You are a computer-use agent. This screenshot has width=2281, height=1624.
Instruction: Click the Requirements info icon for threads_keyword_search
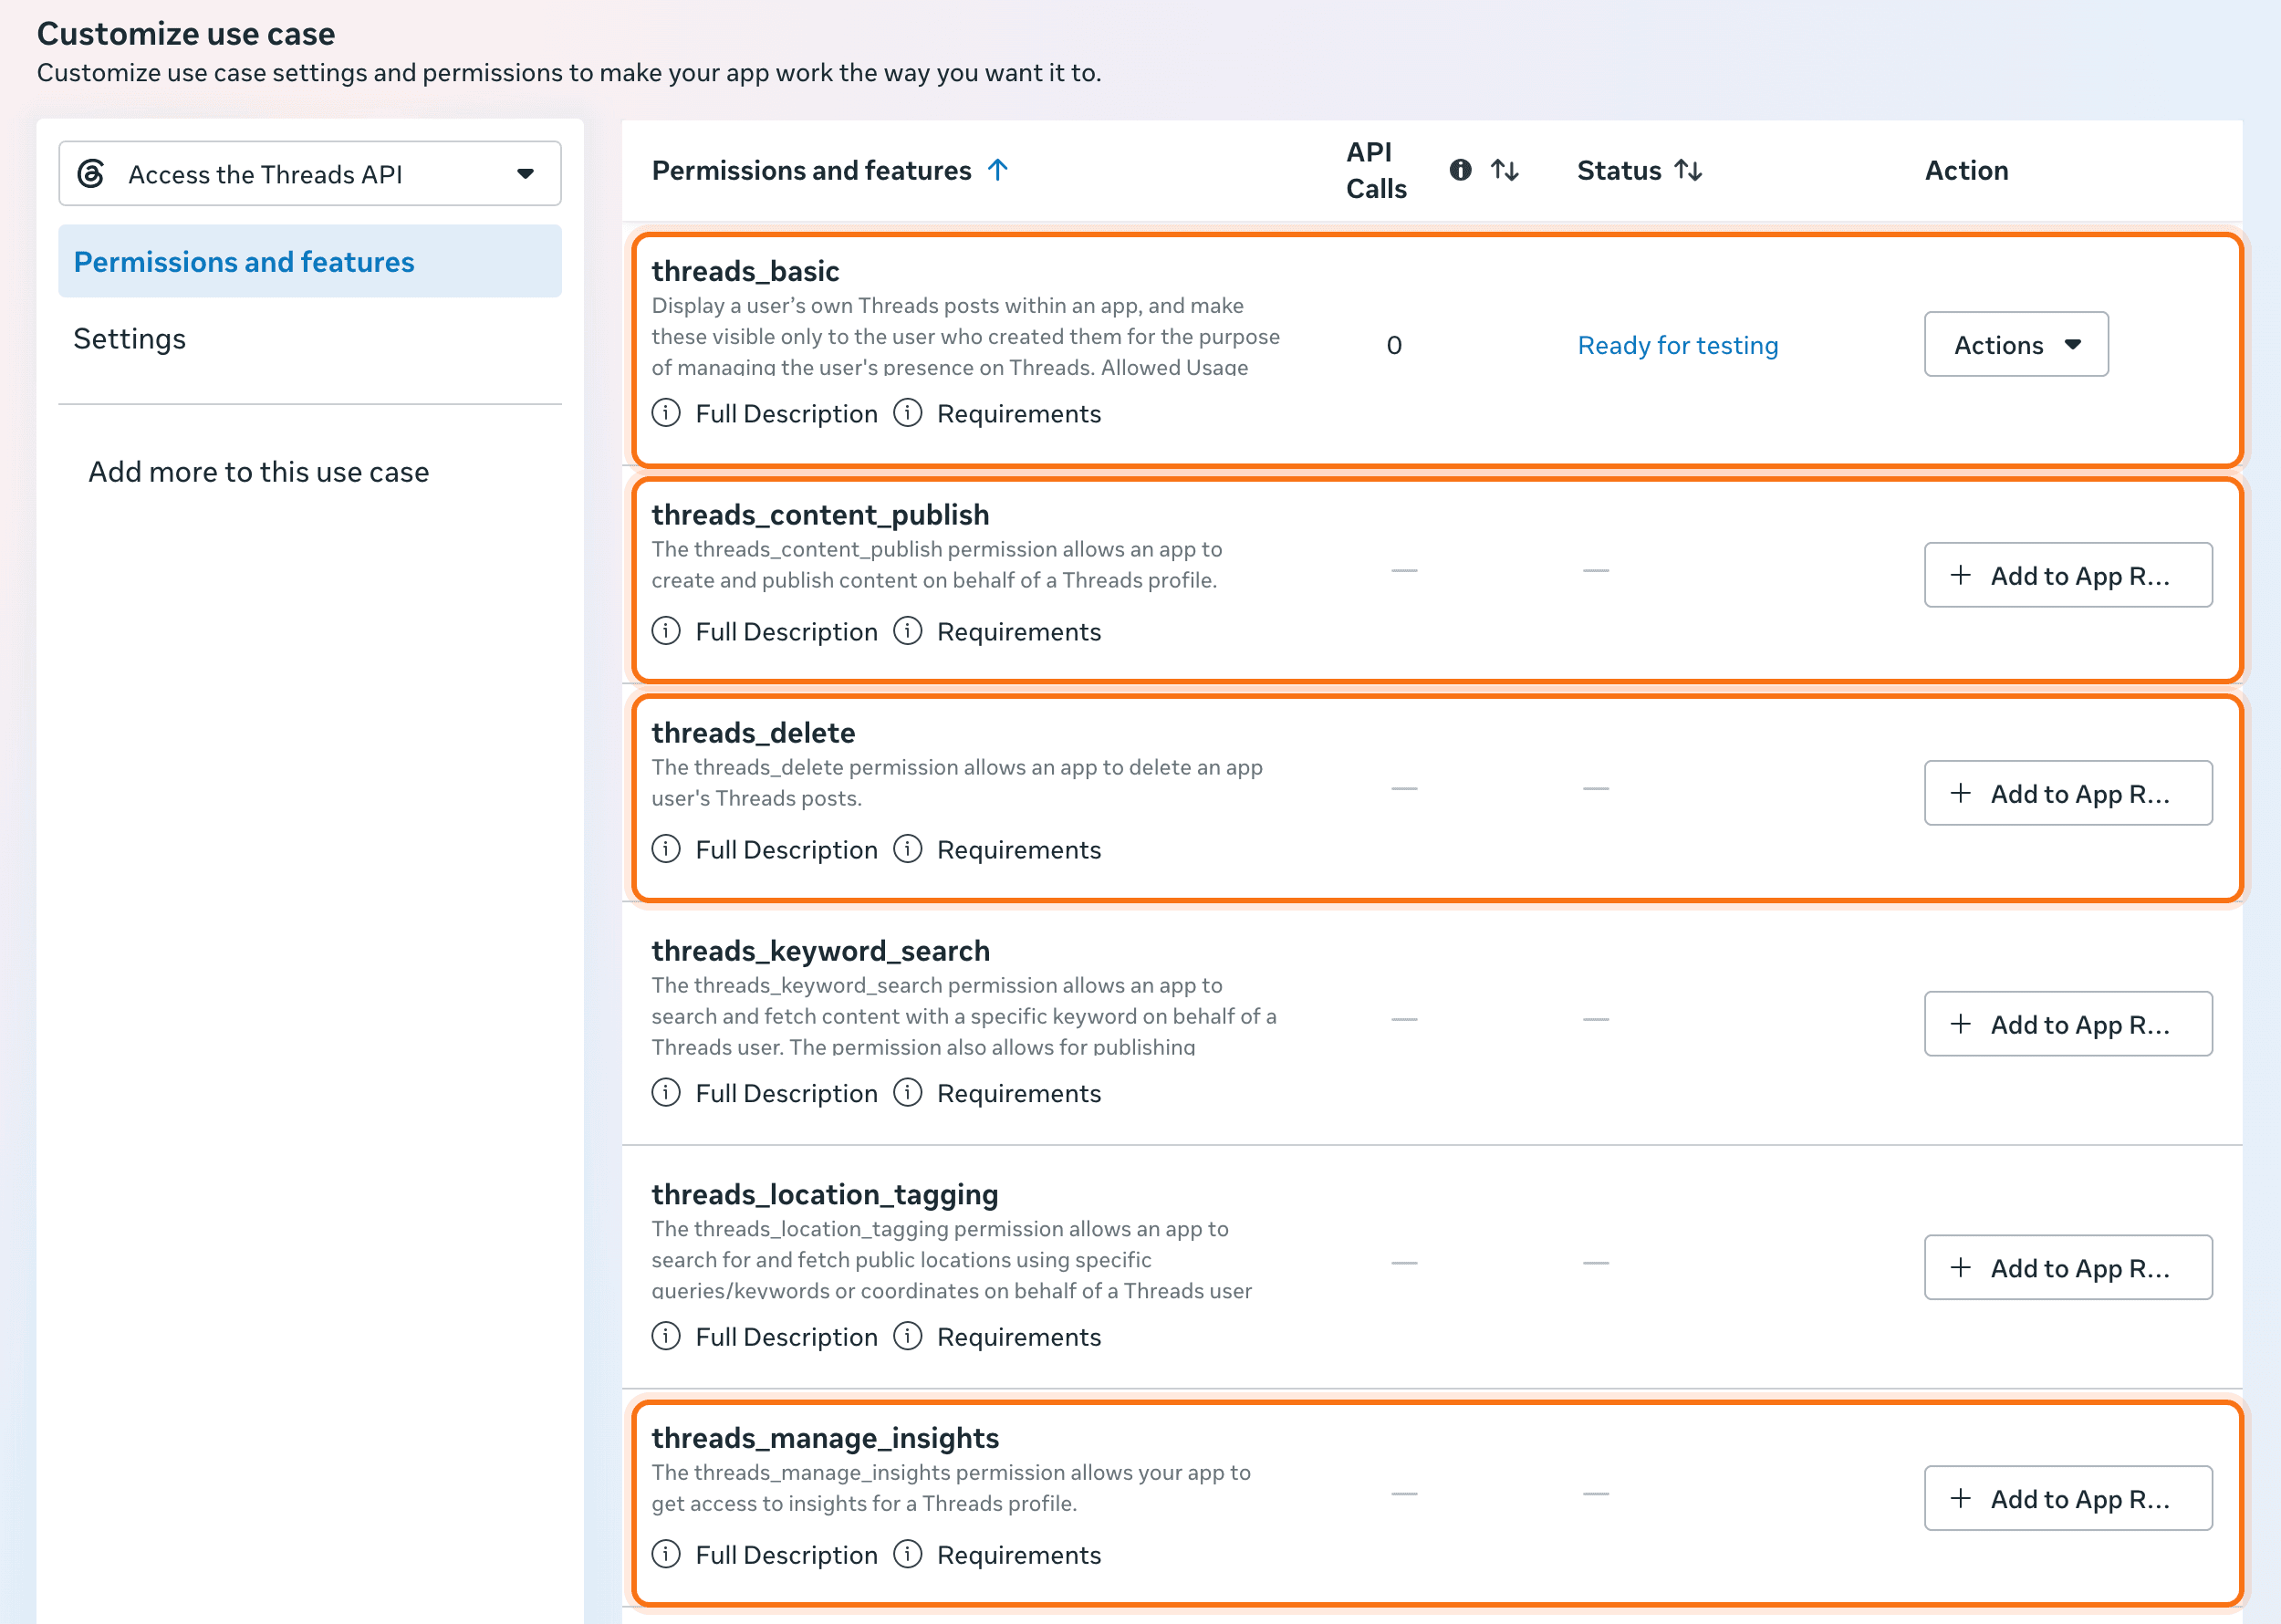coord(908,1092)
